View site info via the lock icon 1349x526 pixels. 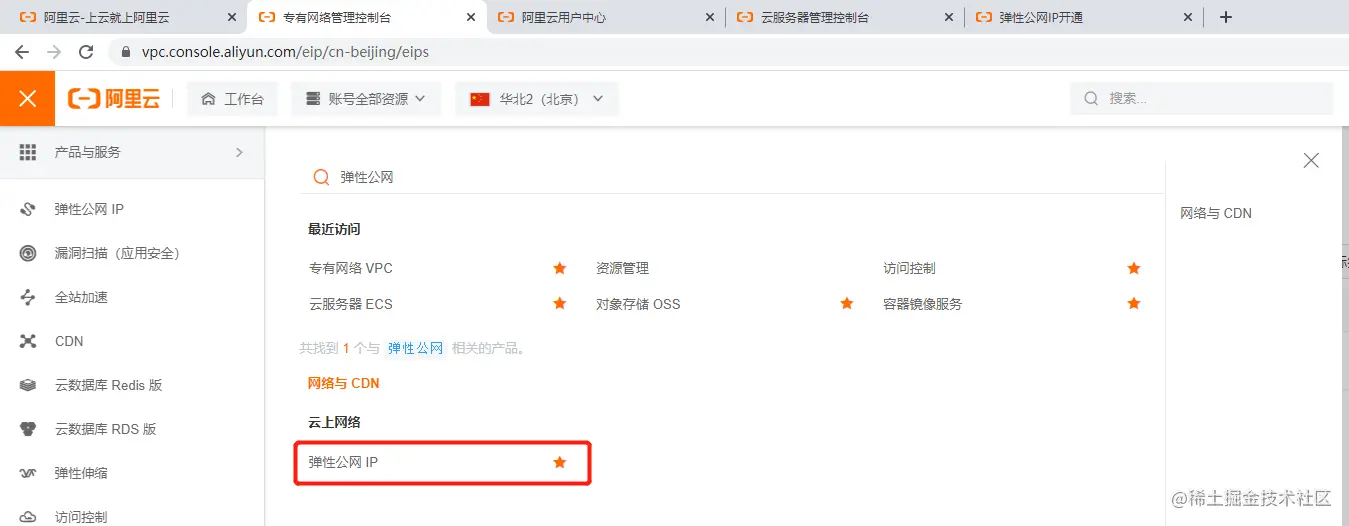[125, 51]
